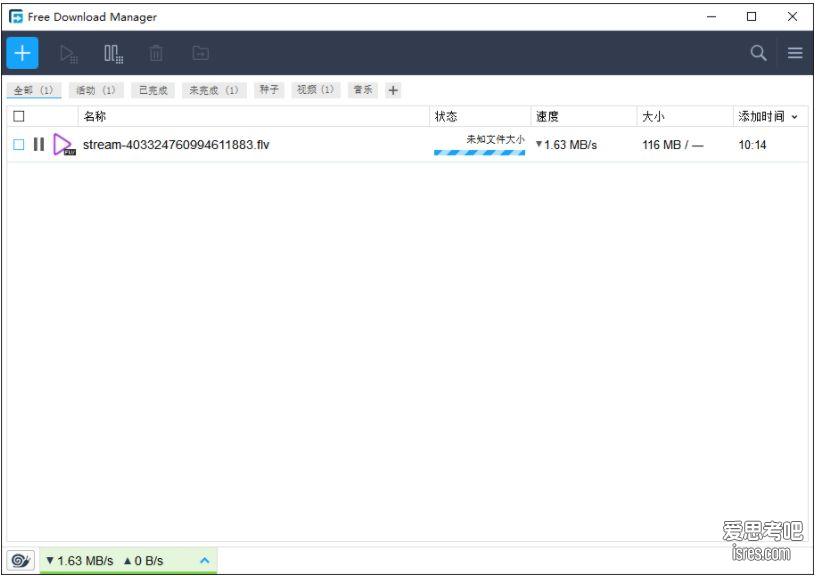The width and height of the screenshot is (817, 576).
Task: Click the added time 10:14
Action: tap(752, 144)
